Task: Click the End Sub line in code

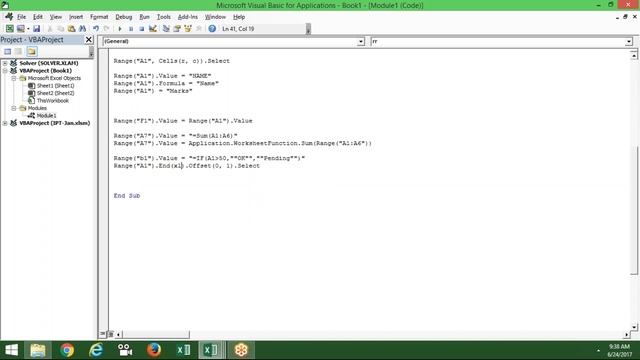Action: click(x=127, y=196)
